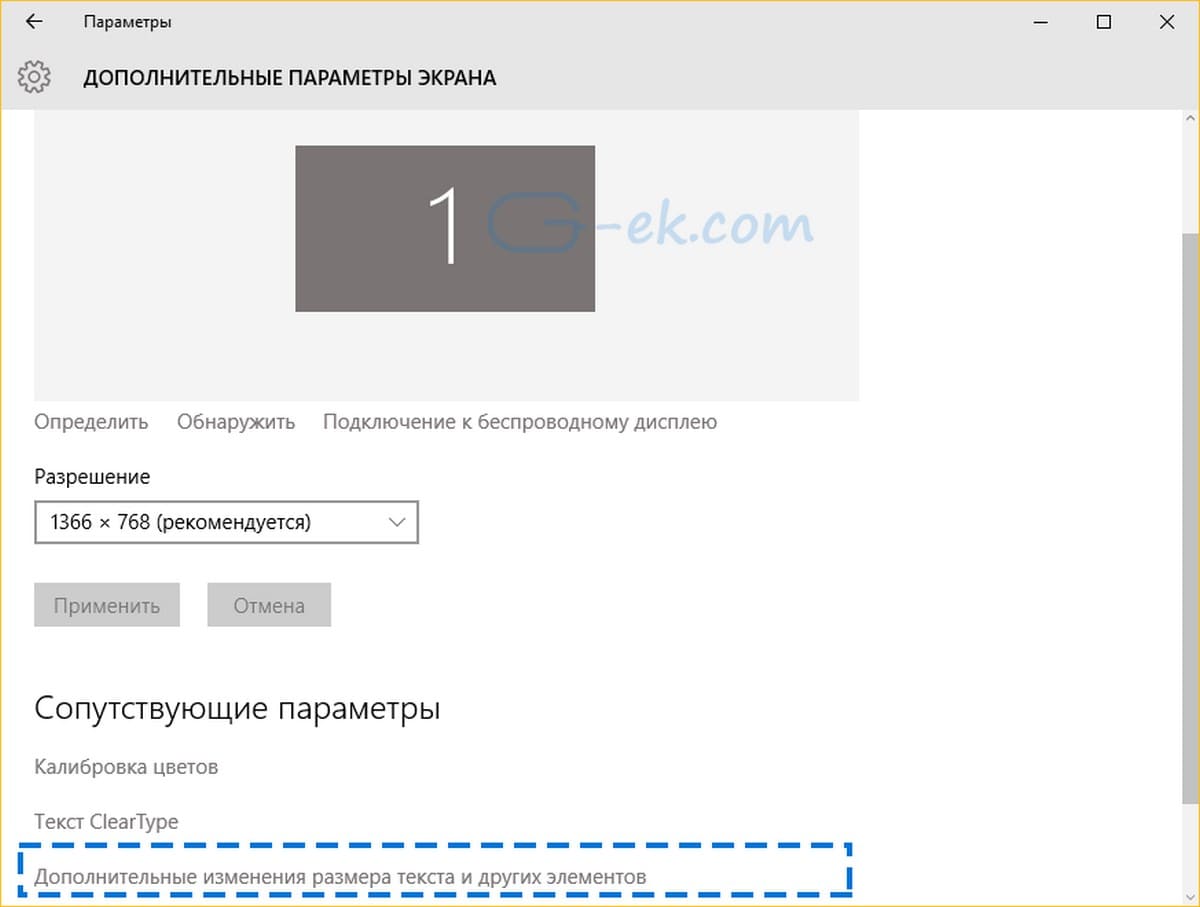Click the chevron on the resolution selector
The image size is (1200, 907).
tap(395, 521)
